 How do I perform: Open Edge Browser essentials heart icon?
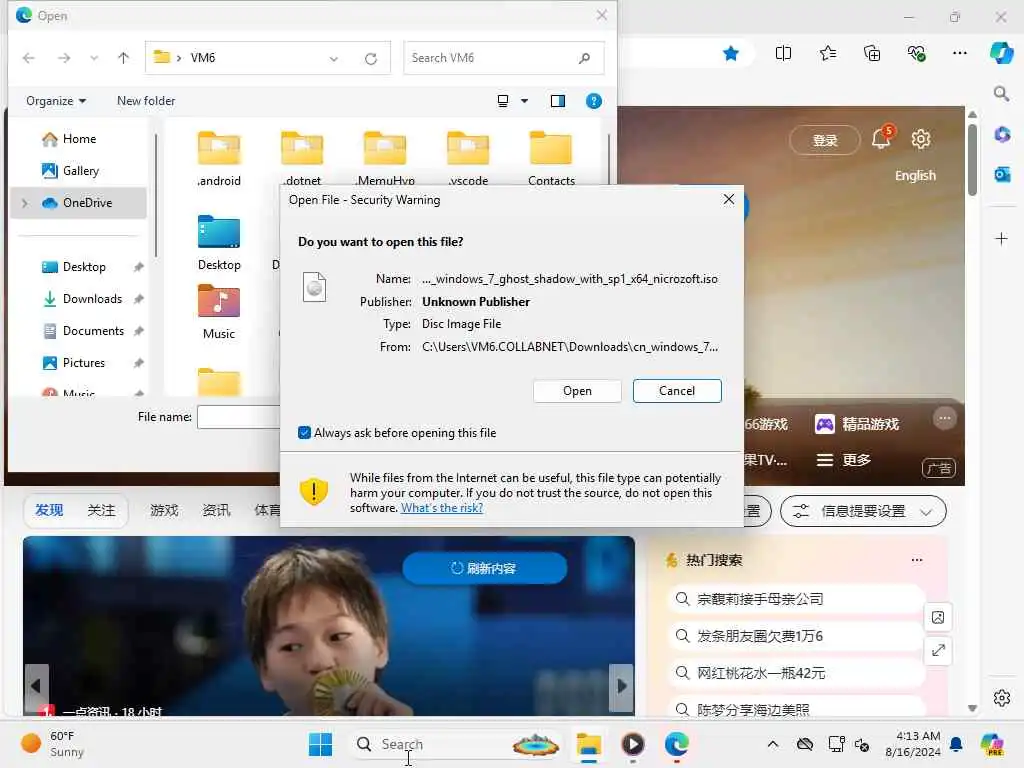[x=916, y=54]
